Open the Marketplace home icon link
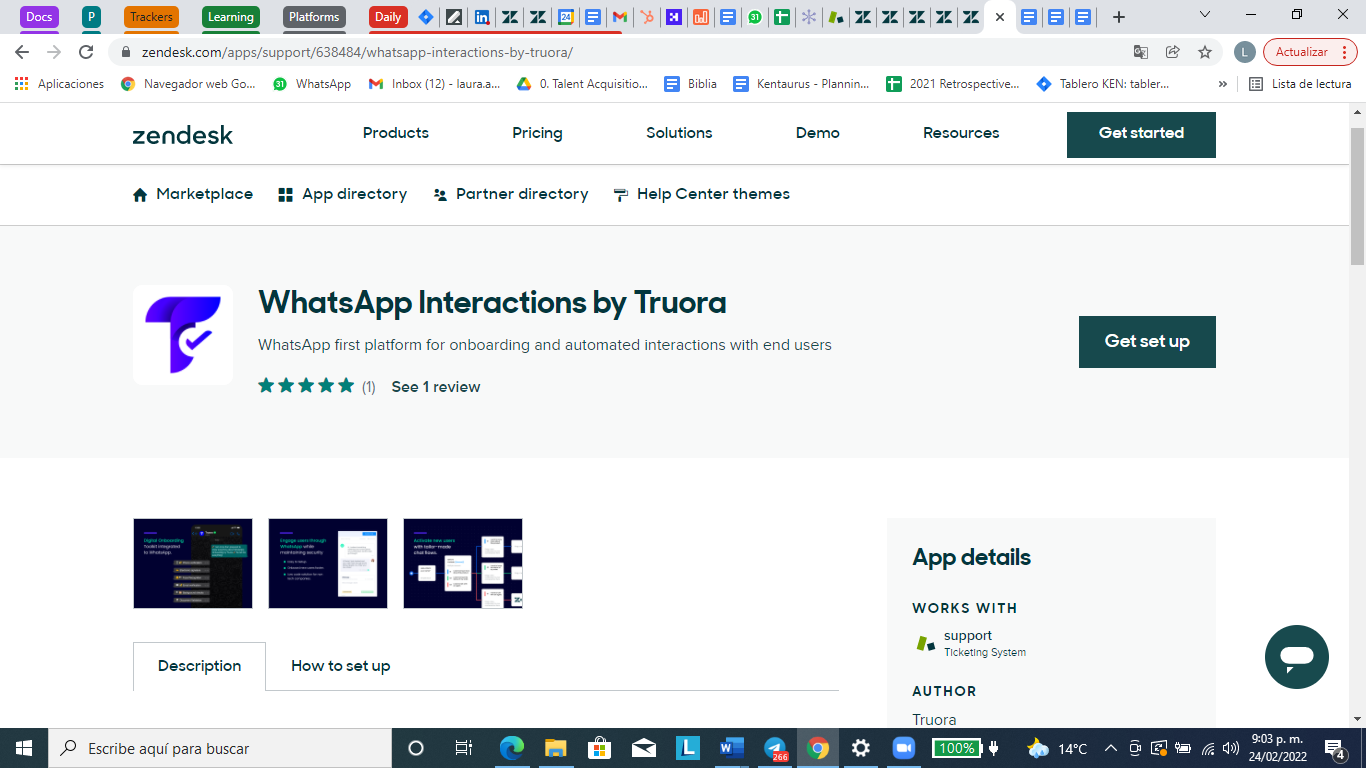This screenshot has height=768, width=1366. click(140, 195)
